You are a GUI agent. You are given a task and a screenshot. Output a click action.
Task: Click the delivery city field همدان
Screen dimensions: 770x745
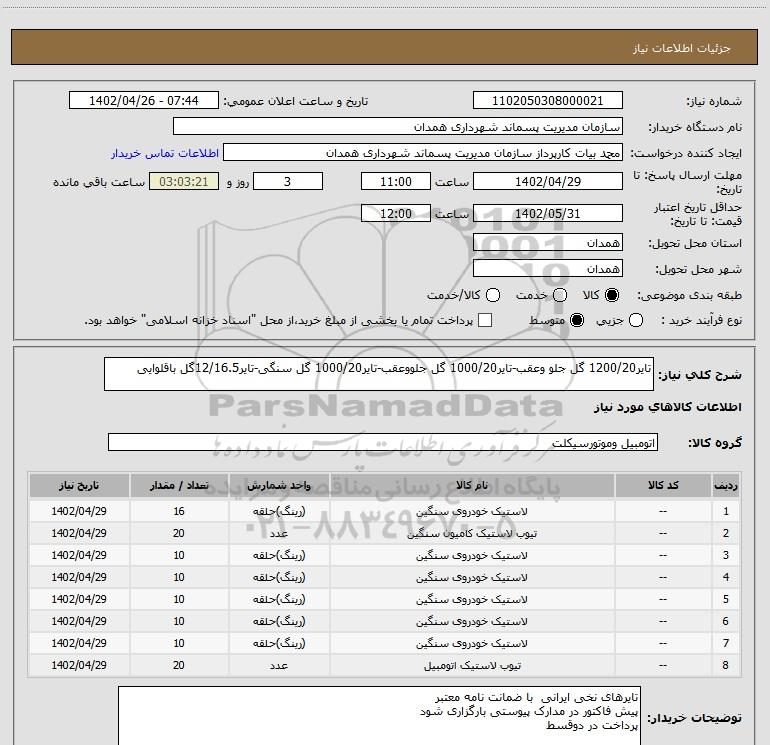548,268
